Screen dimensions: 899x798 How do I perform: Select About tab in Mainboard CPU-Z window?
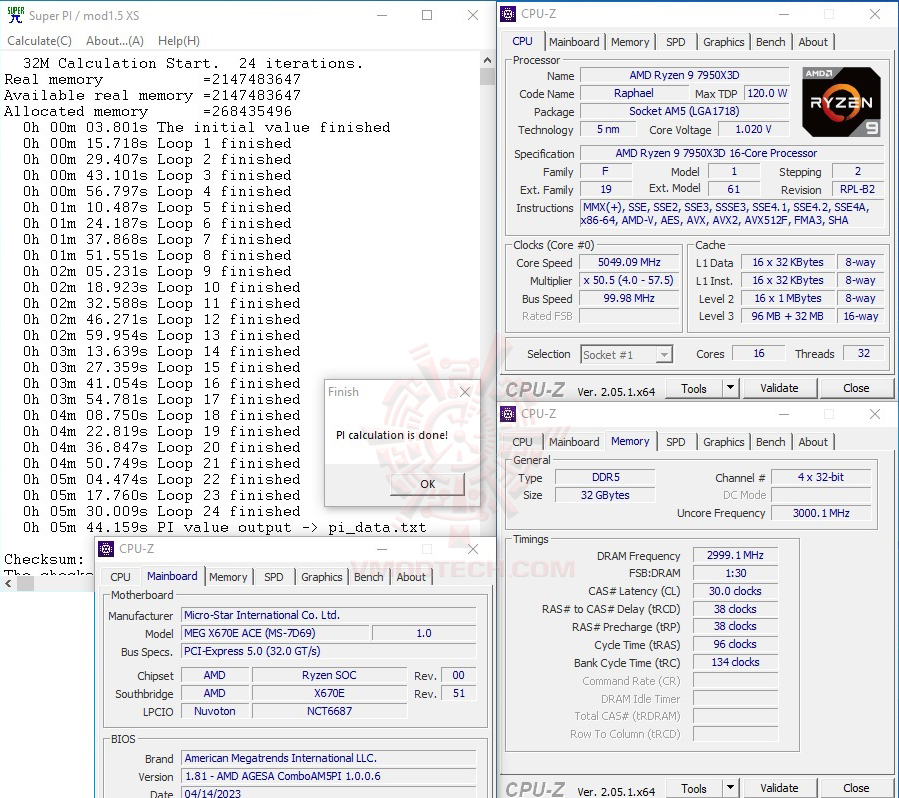point(411,577)
